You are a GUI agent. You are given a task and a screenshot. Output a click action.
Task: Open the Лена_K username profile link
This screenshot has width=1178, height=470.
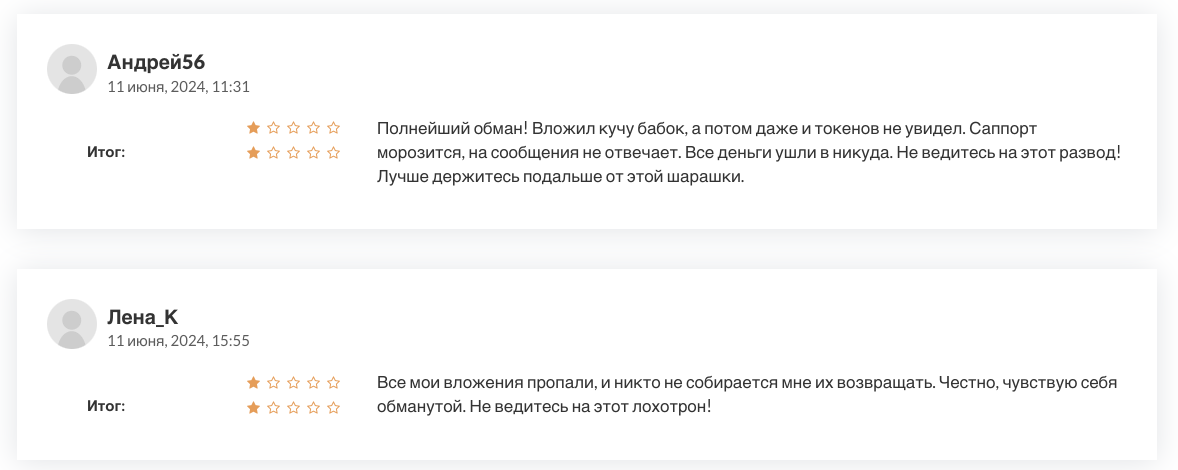[x=143, y=317]
